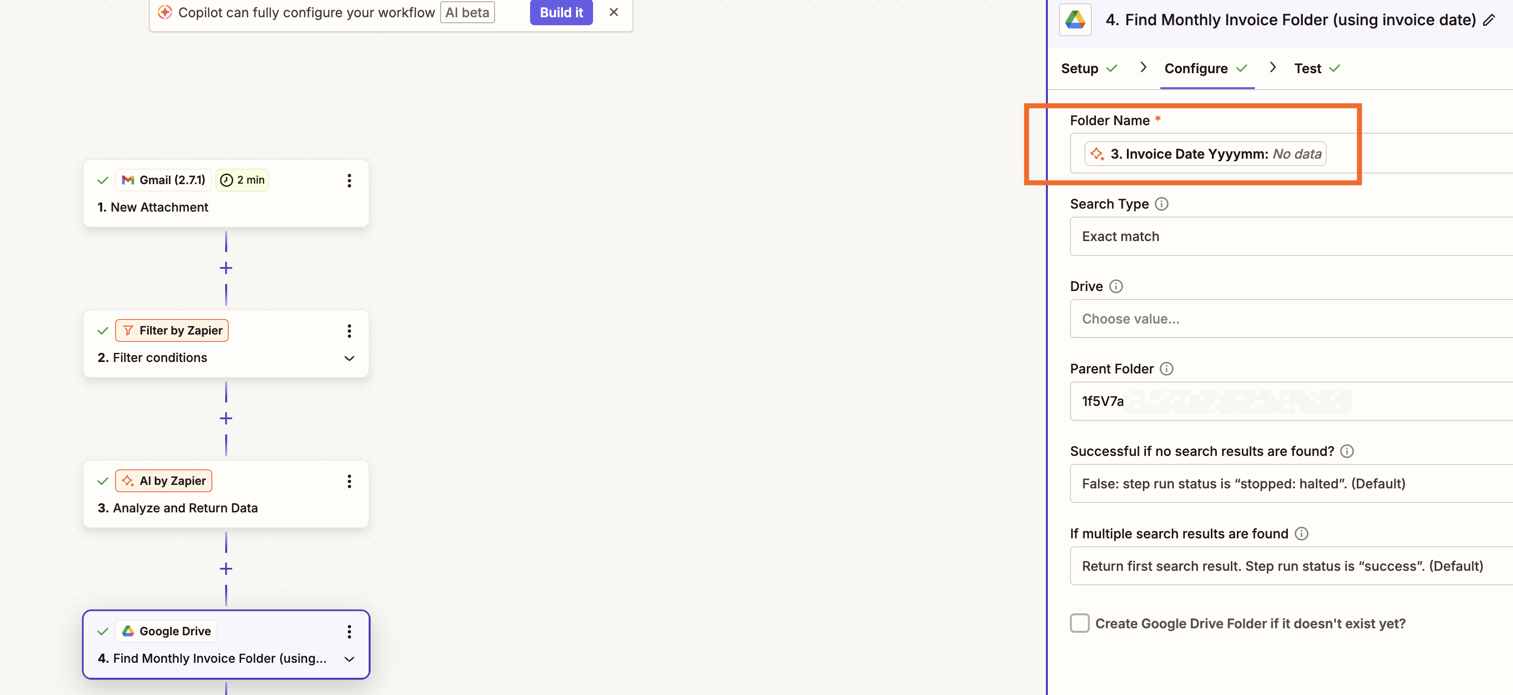
Task: Click info icon beside Drive label
Action: (1116, 287)
